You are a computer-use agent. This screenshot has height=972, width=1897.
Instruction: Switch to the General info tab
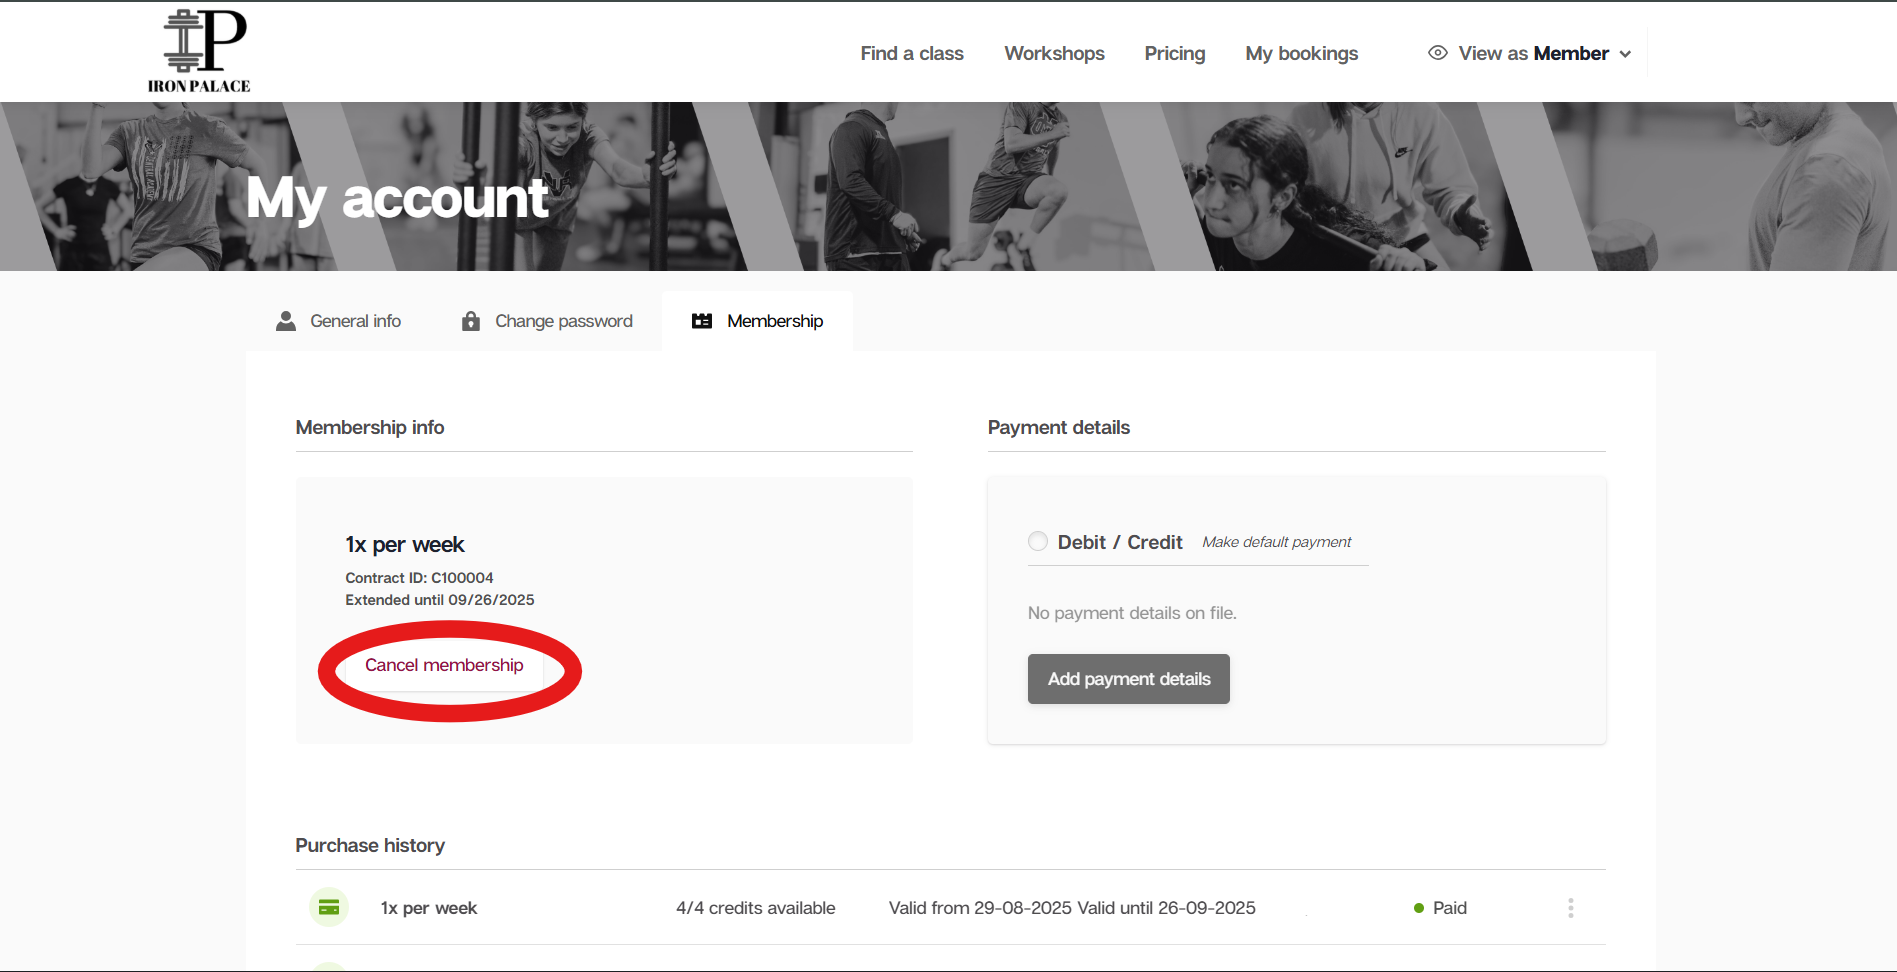click(x=339, y=321)
